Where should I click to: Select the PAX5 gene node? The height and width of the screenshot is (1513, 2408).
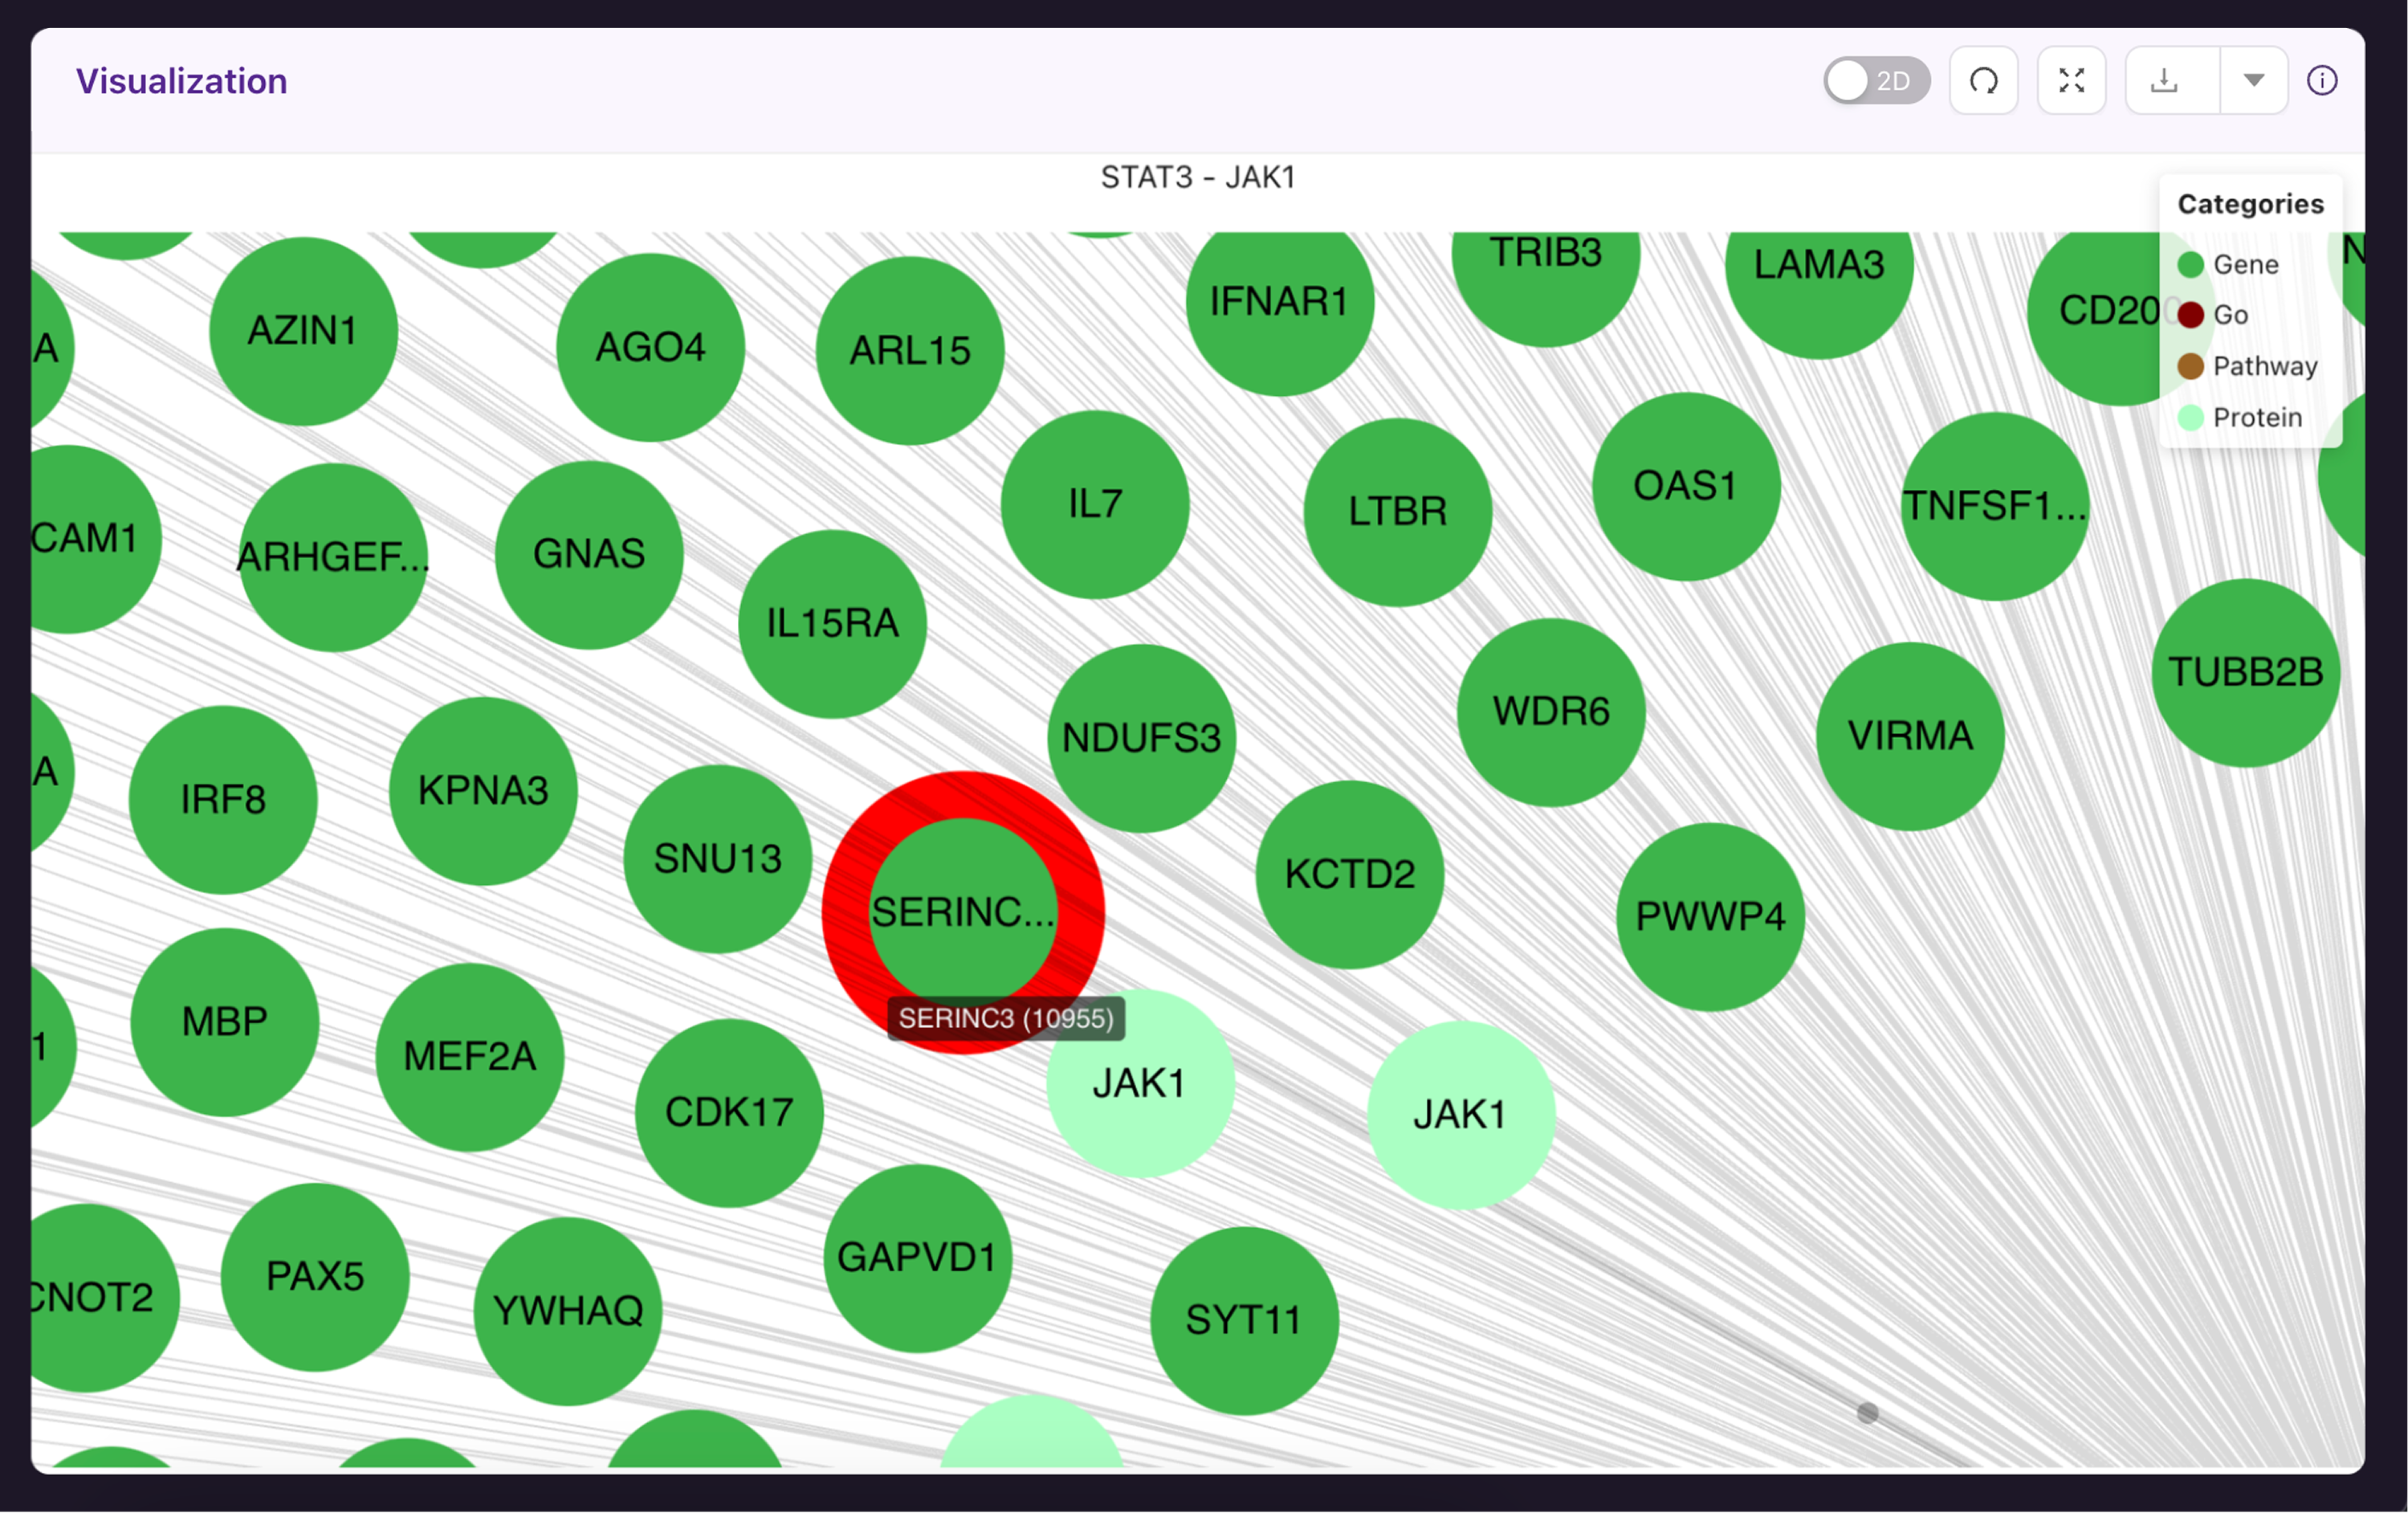click(315, 1277)
